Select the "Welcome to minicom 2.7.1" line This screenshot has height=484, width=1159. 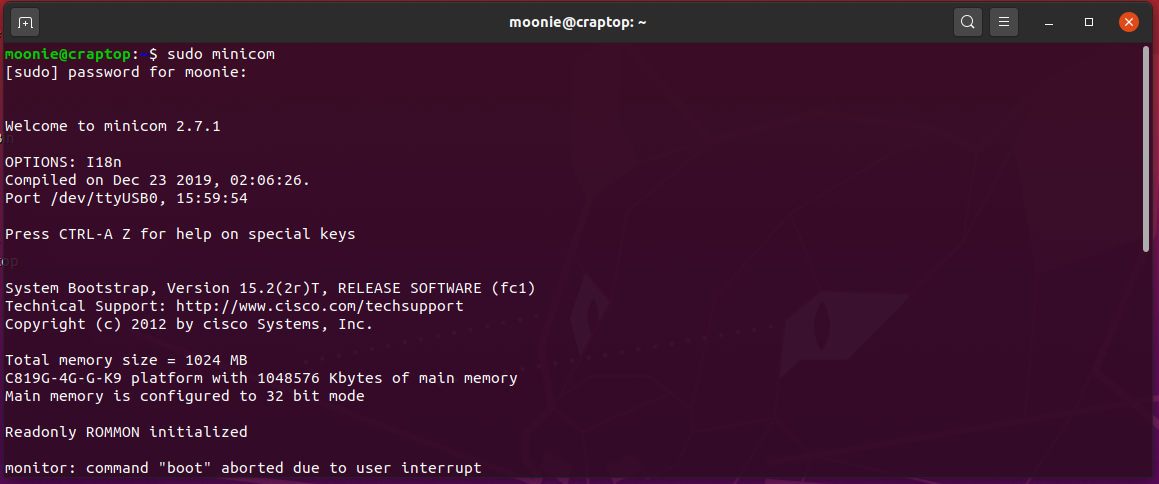(x=112, y=126)
